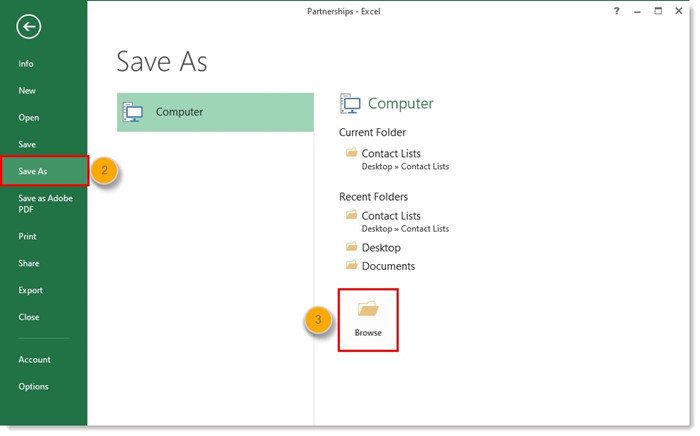
Task: Choose the Documents recent folder
Action: pos(387,266)
